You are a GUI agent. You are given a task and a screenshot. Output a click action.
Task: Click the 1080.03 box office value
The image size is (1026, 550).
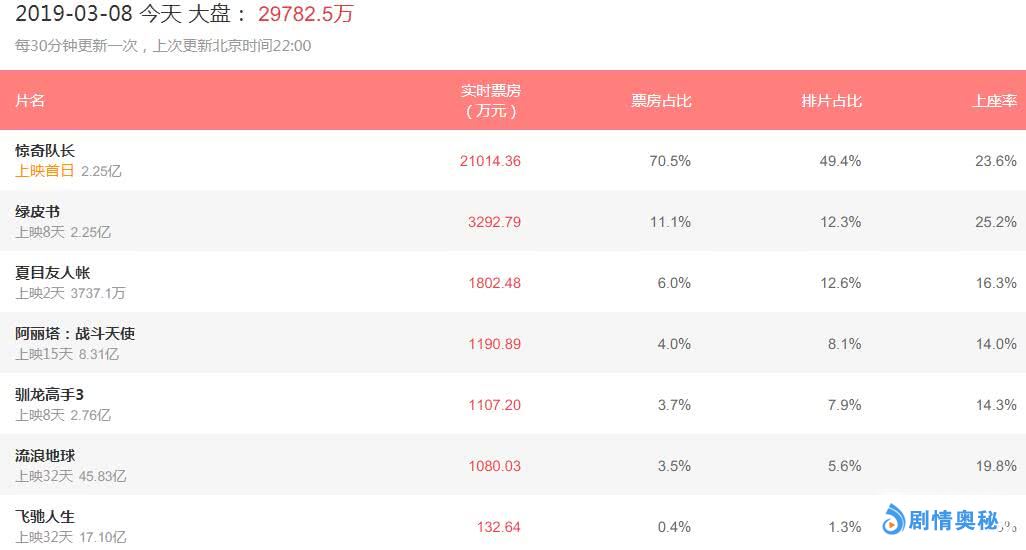[494, 466]
